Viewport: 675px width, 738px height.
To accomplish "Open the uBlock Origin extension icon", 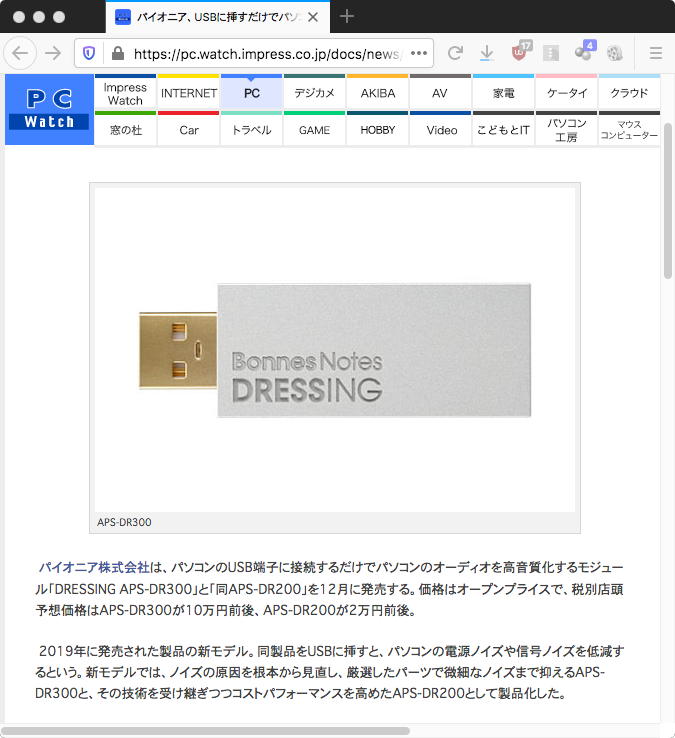I will tap(520, 52).
